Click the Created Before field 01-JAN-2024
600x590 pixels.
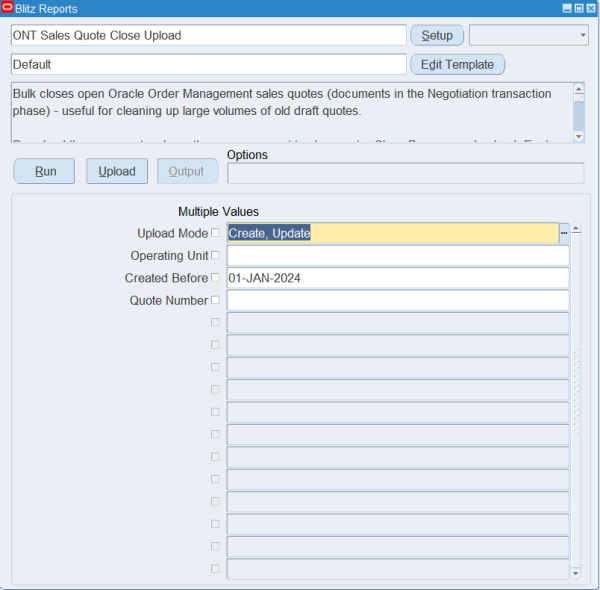click(x=398, y=278)
